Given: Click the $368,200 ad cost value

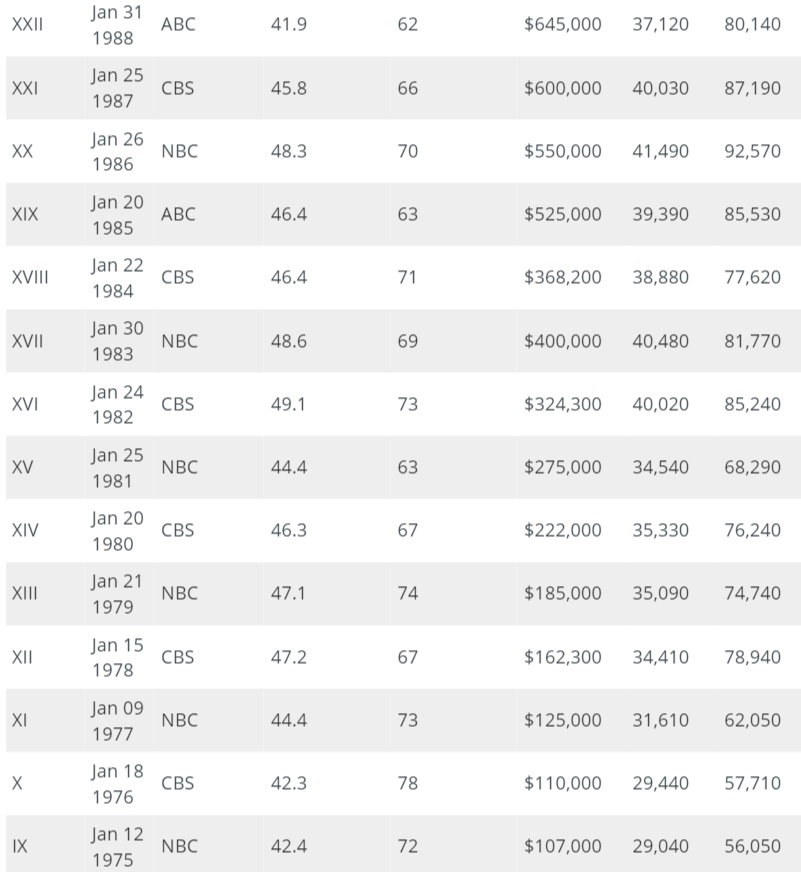Looking at the screenshot, I should (562, 277).
